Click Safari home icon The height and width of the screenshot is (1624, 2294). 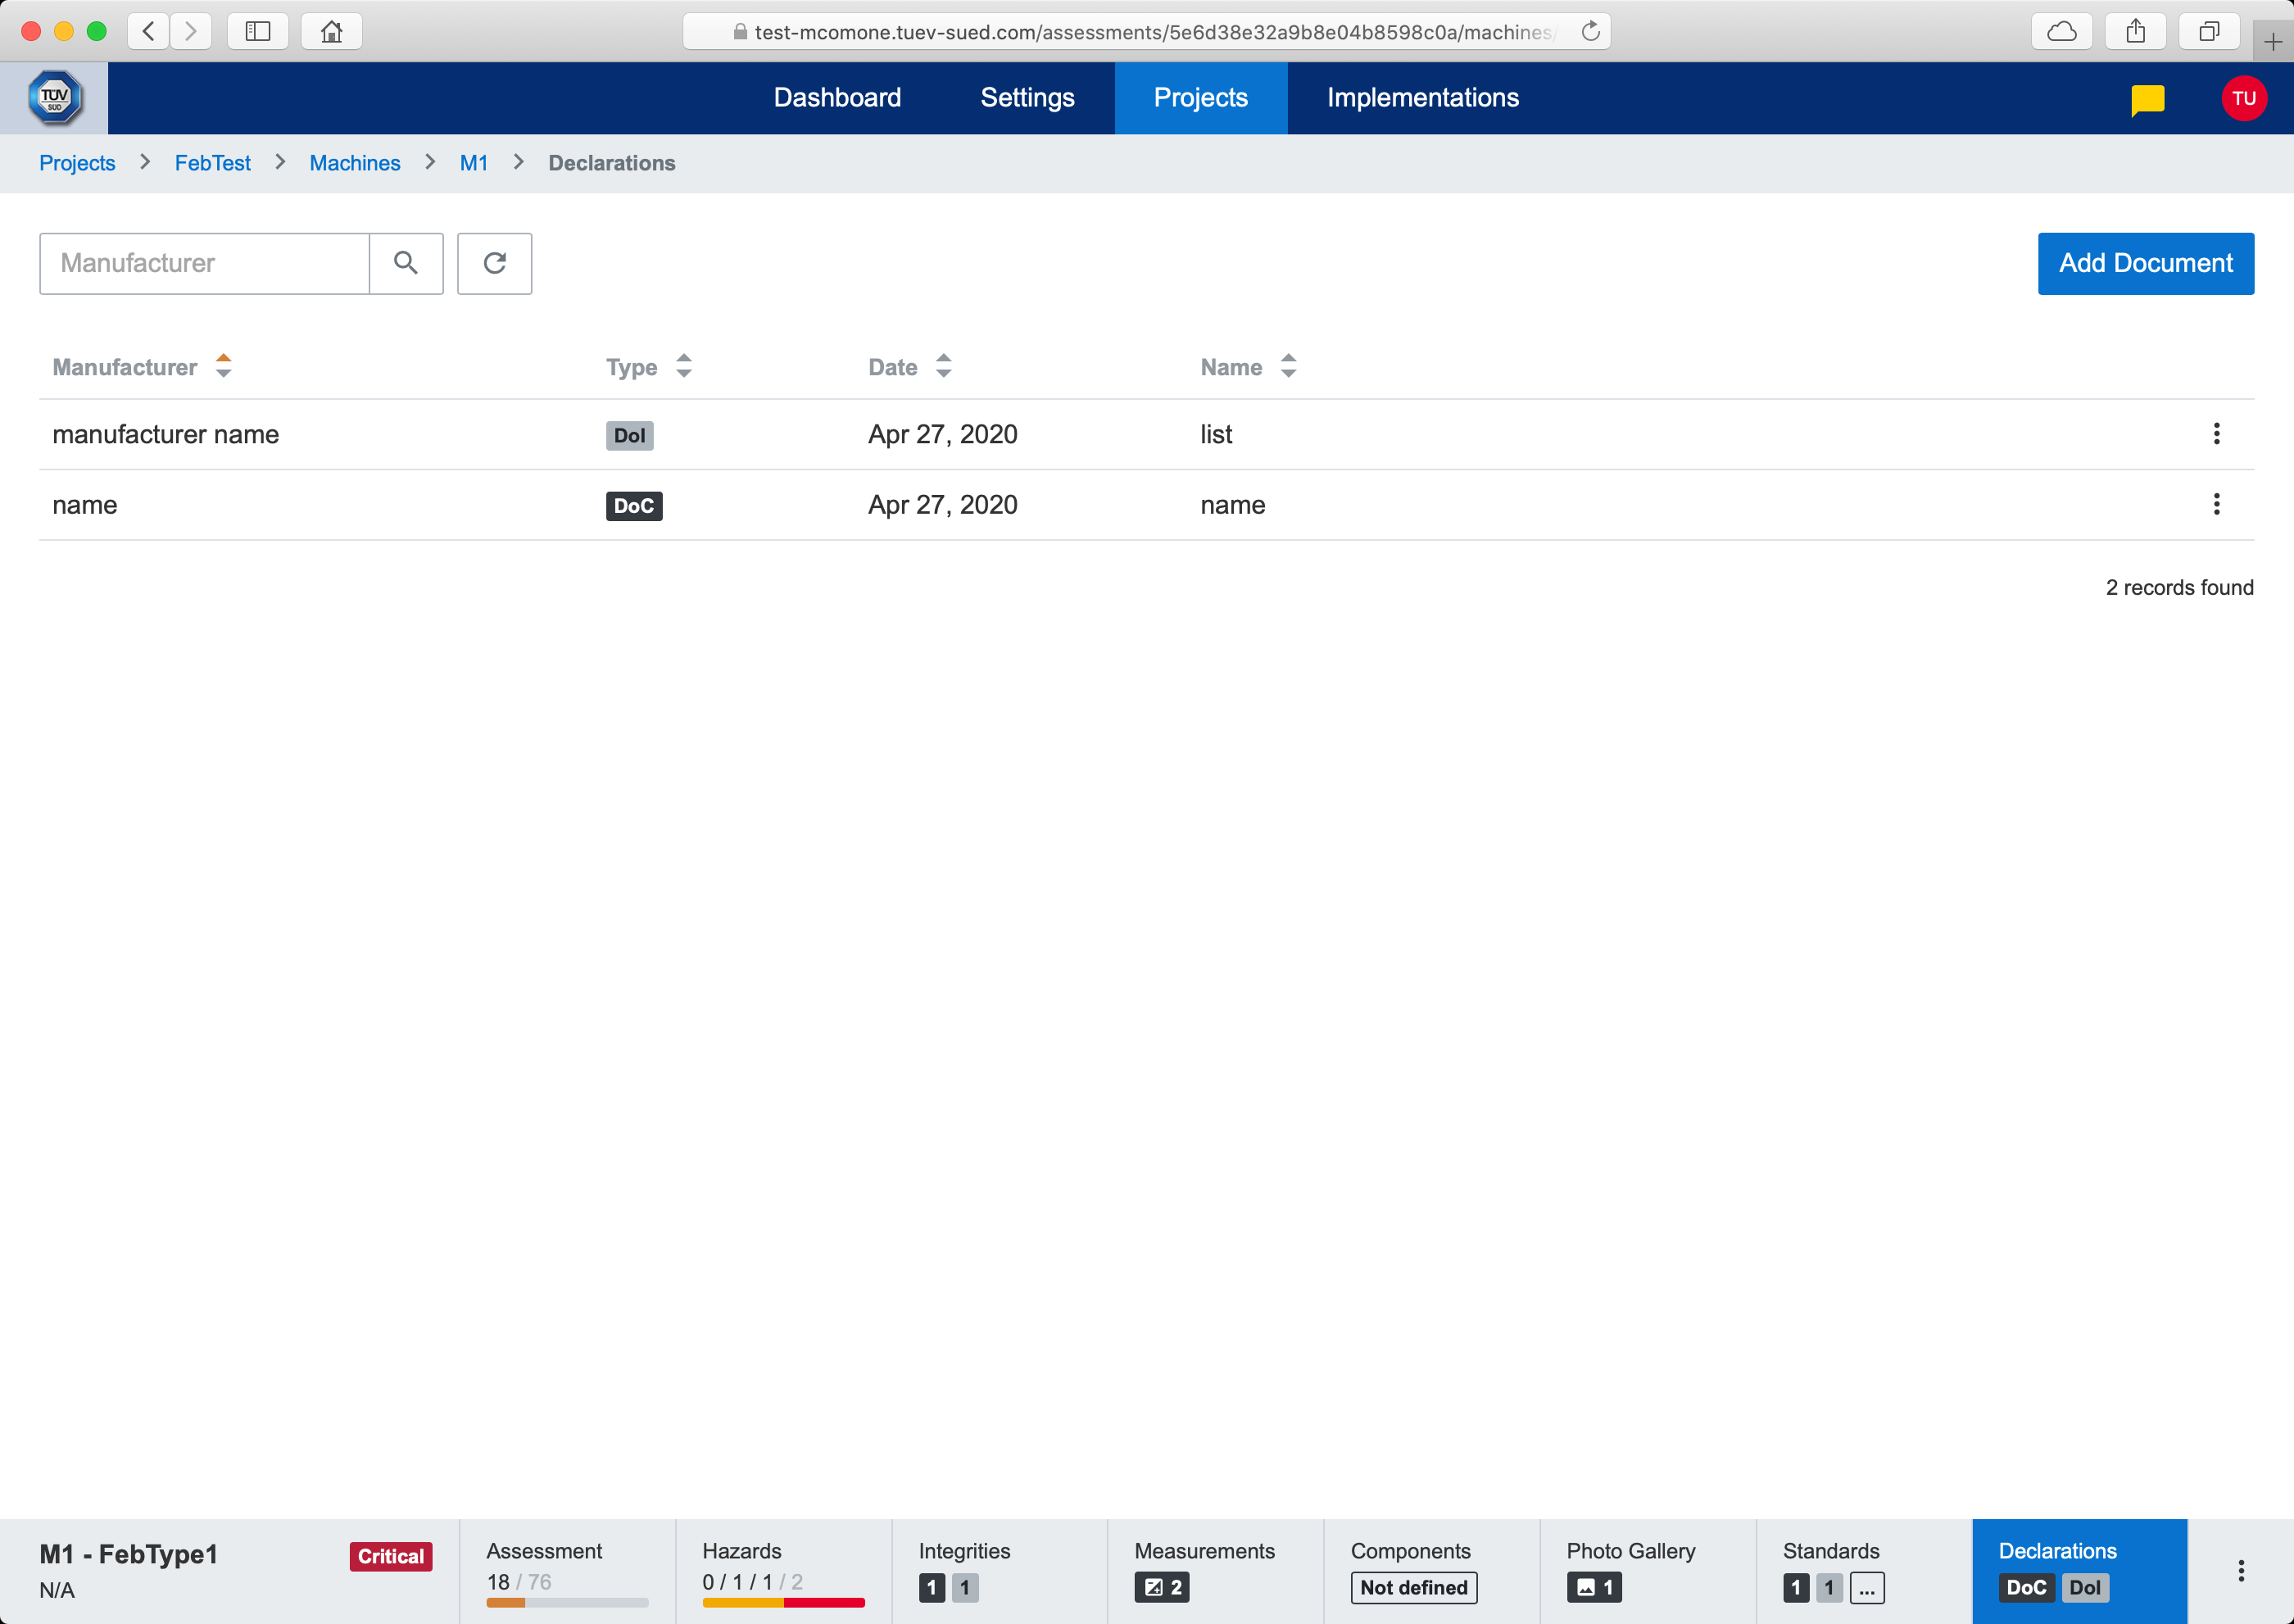tap(331, 31)
